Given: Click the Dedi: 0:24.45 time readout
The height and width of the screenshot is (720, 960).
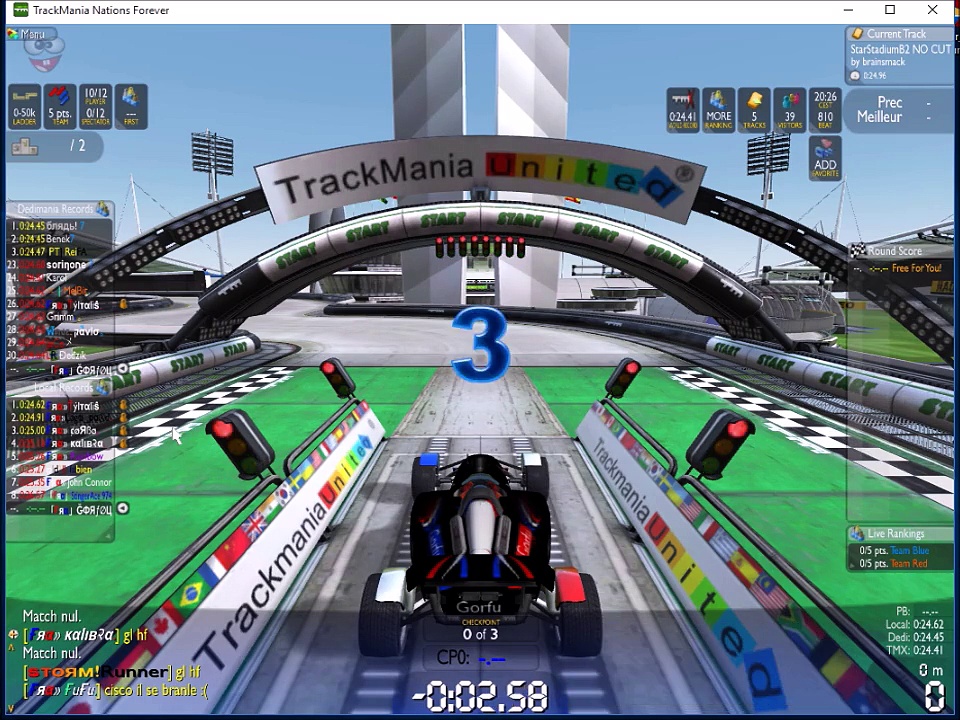Looking at the screenshot, I should tap(916, 637).
